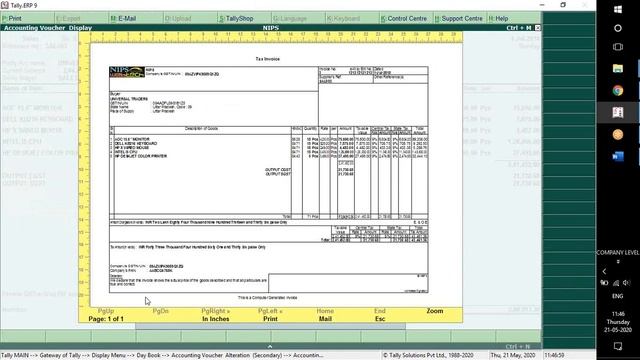Close the Accounting Voucher Display with X
The height and width of the screenshot is (360, 640).
[538, 28]
